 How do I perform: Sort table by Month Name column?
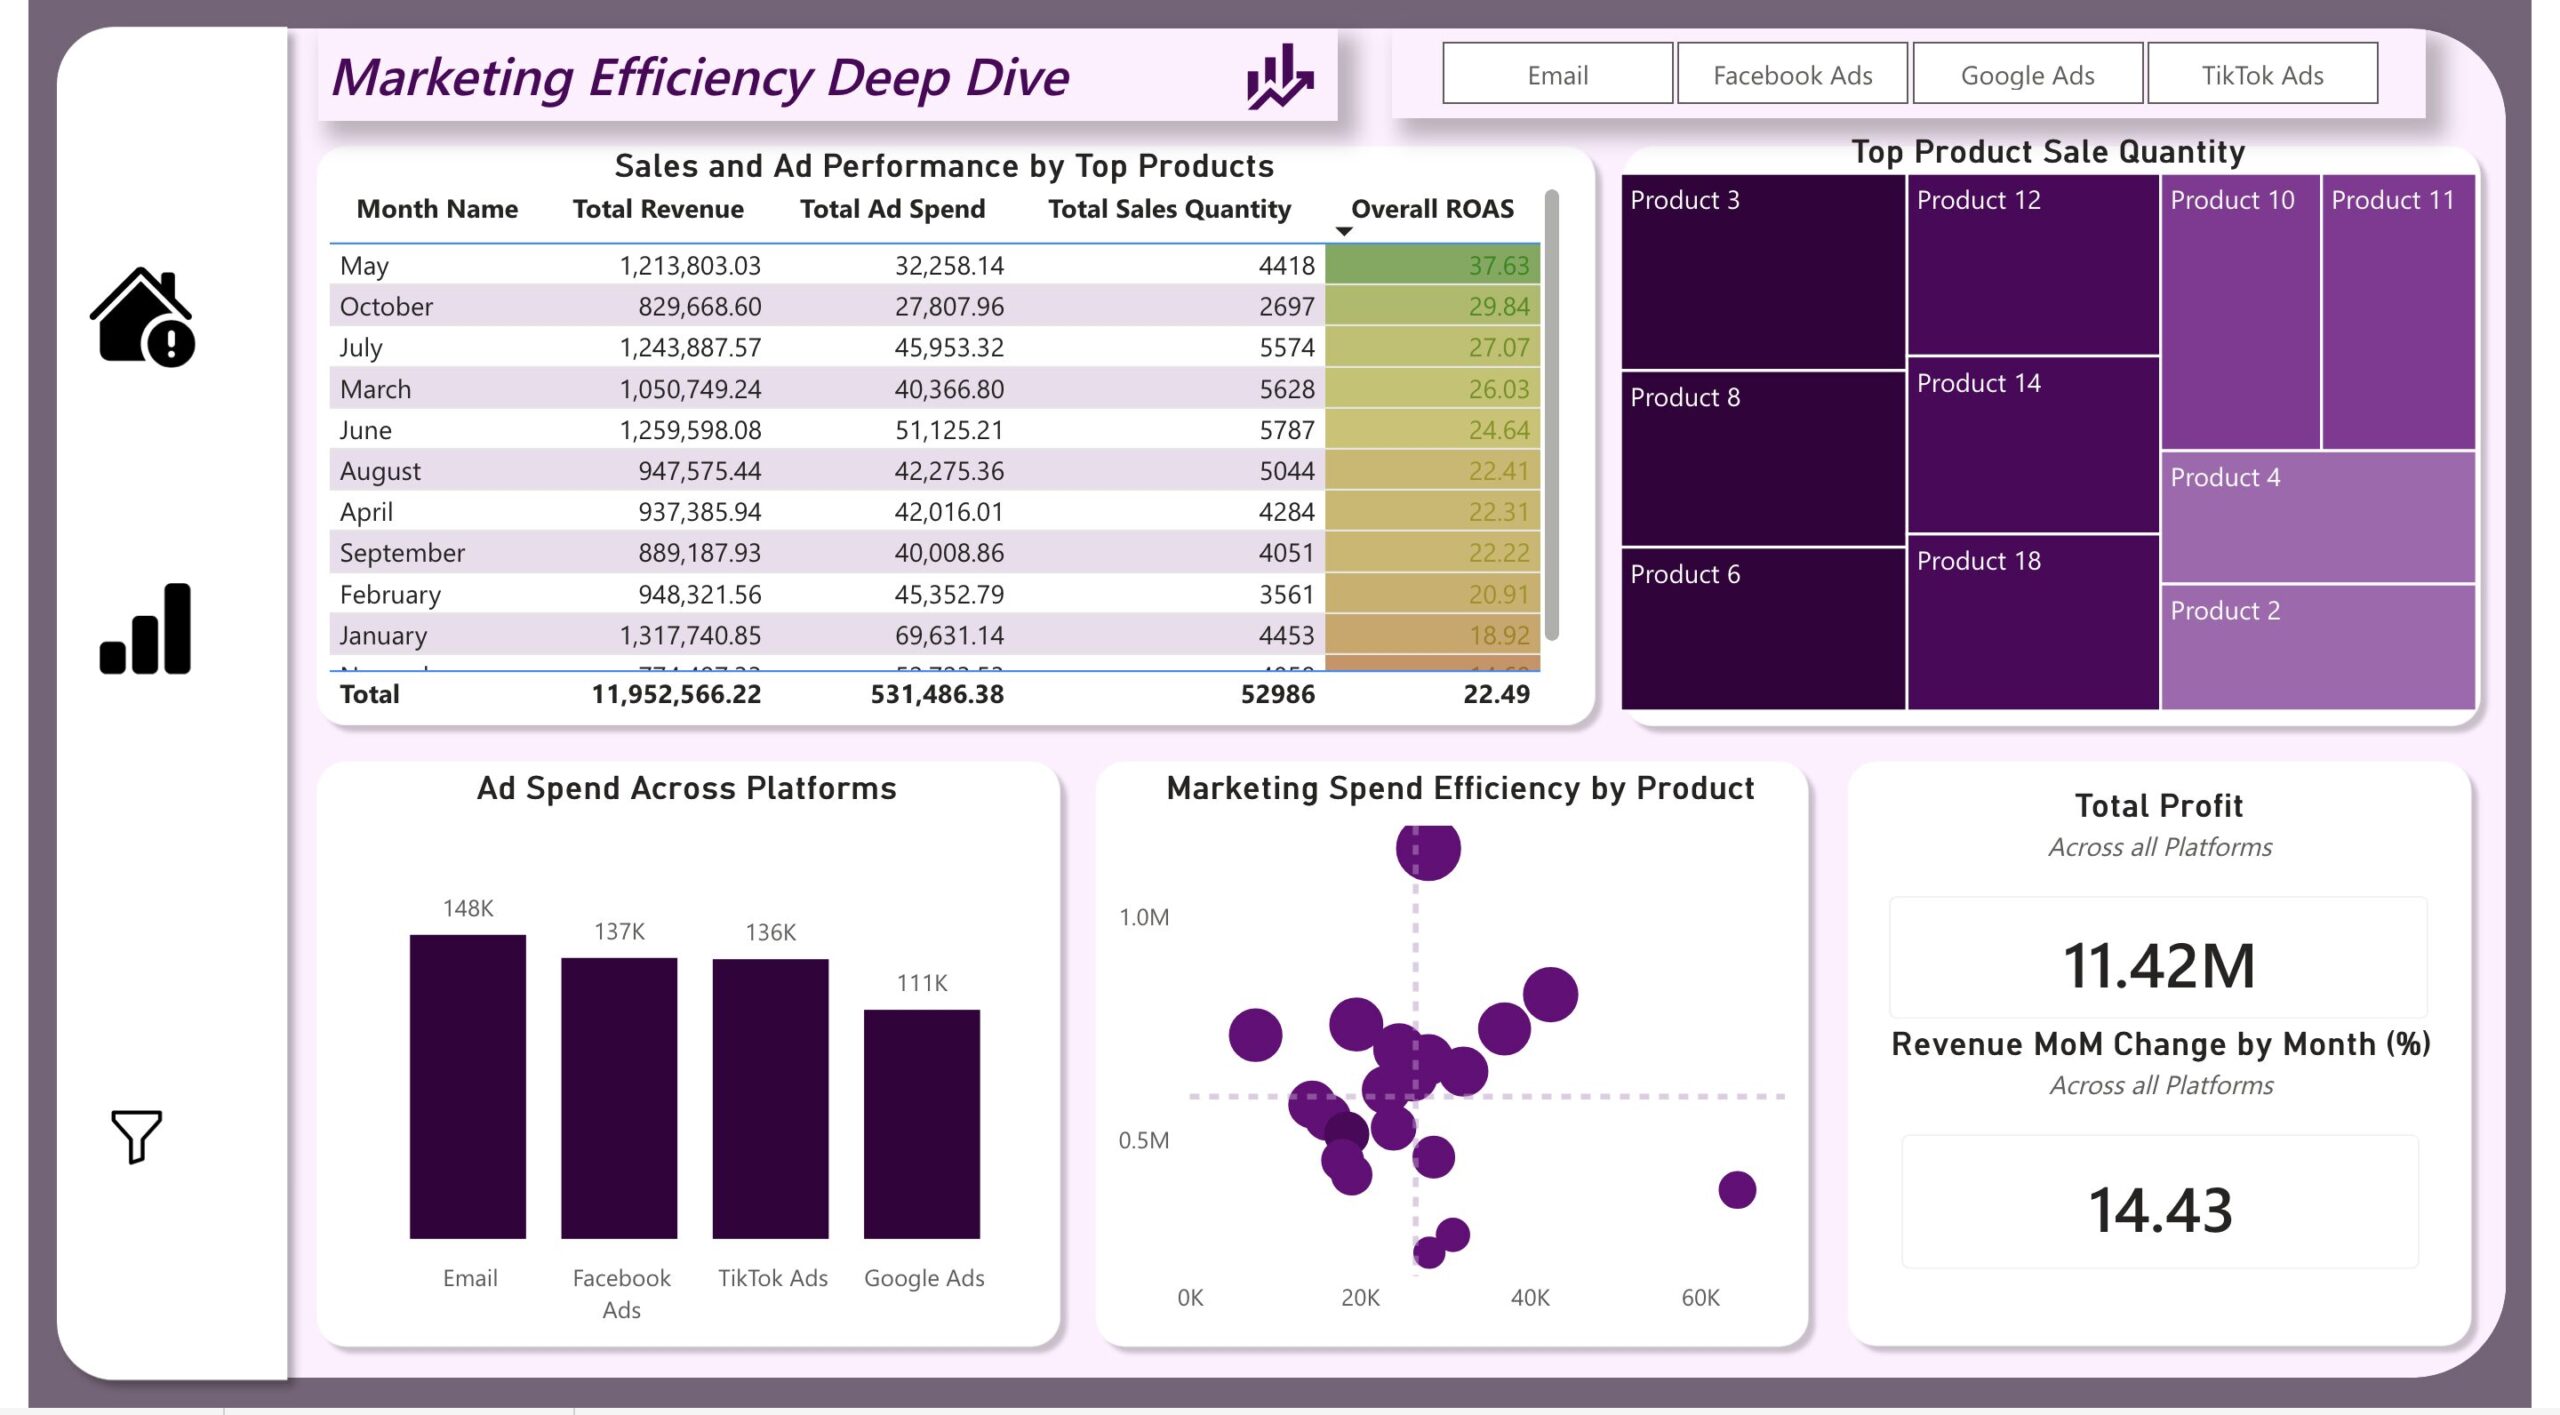tap(437, 209)
